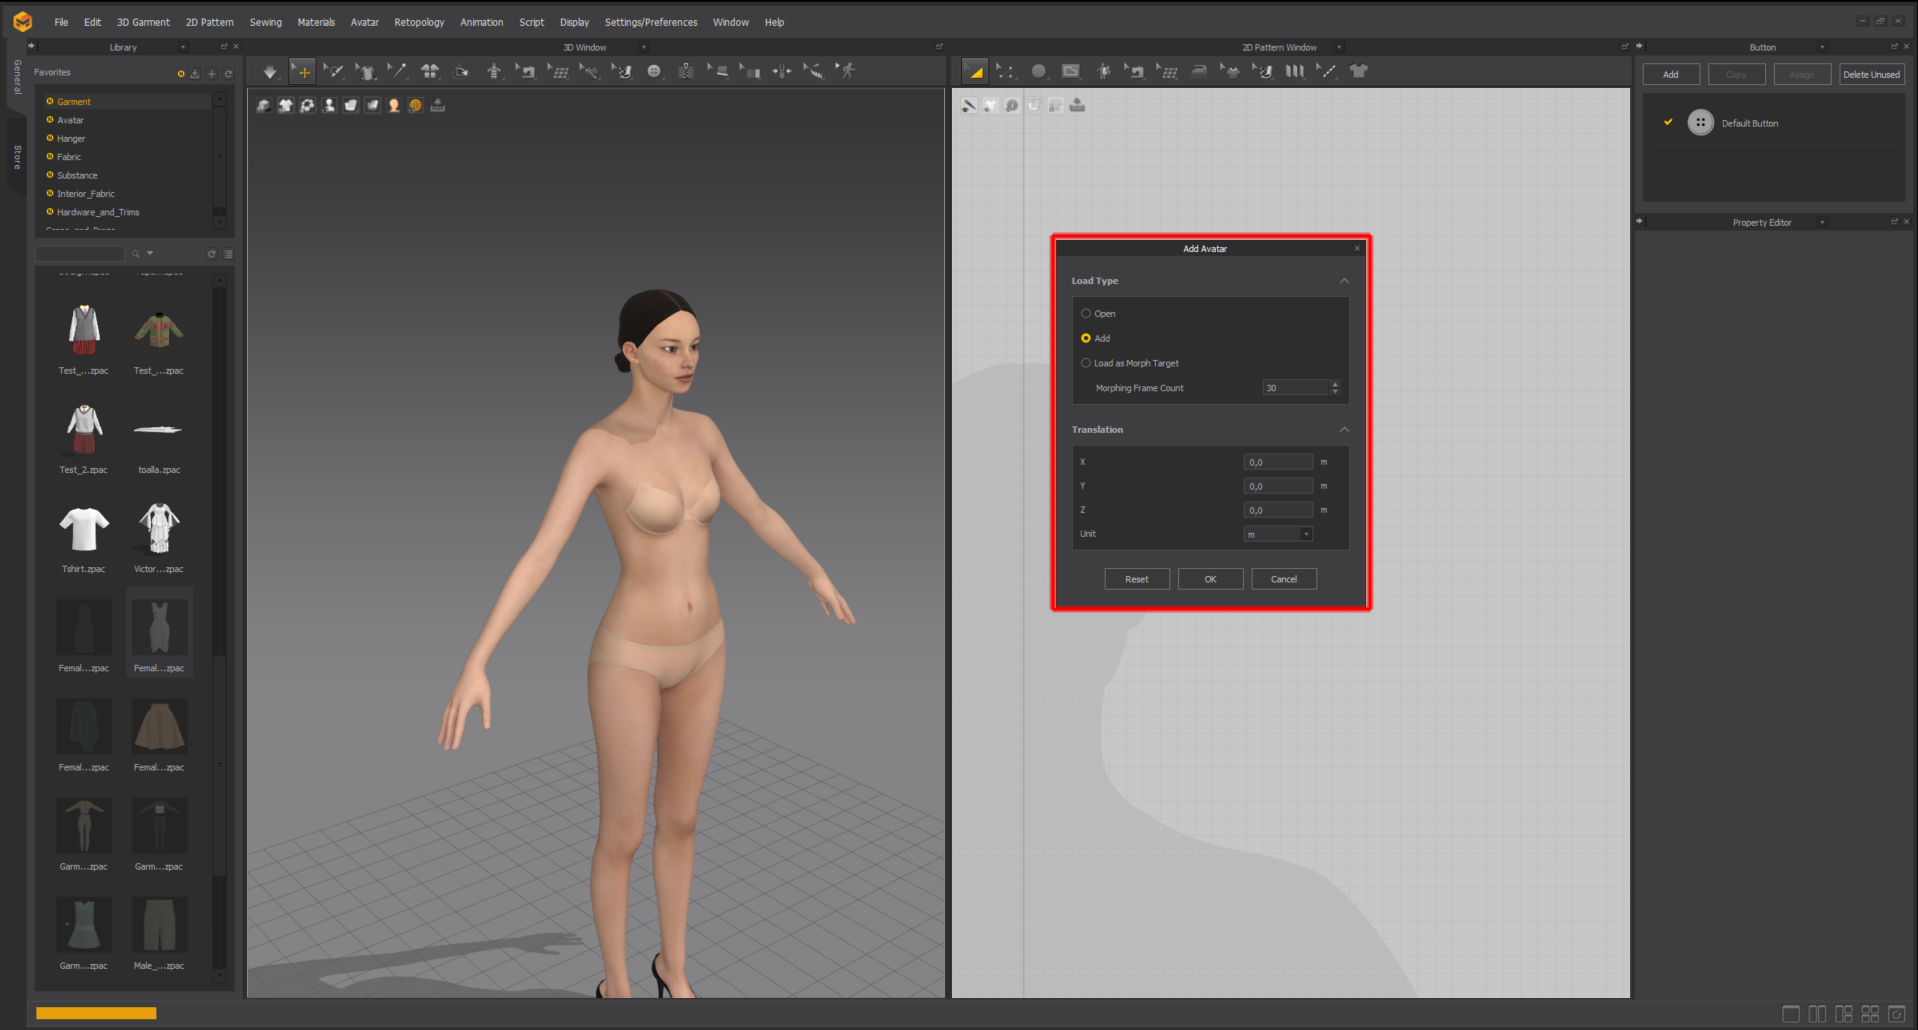Open the 3D Garment menu

coord(143,22)
